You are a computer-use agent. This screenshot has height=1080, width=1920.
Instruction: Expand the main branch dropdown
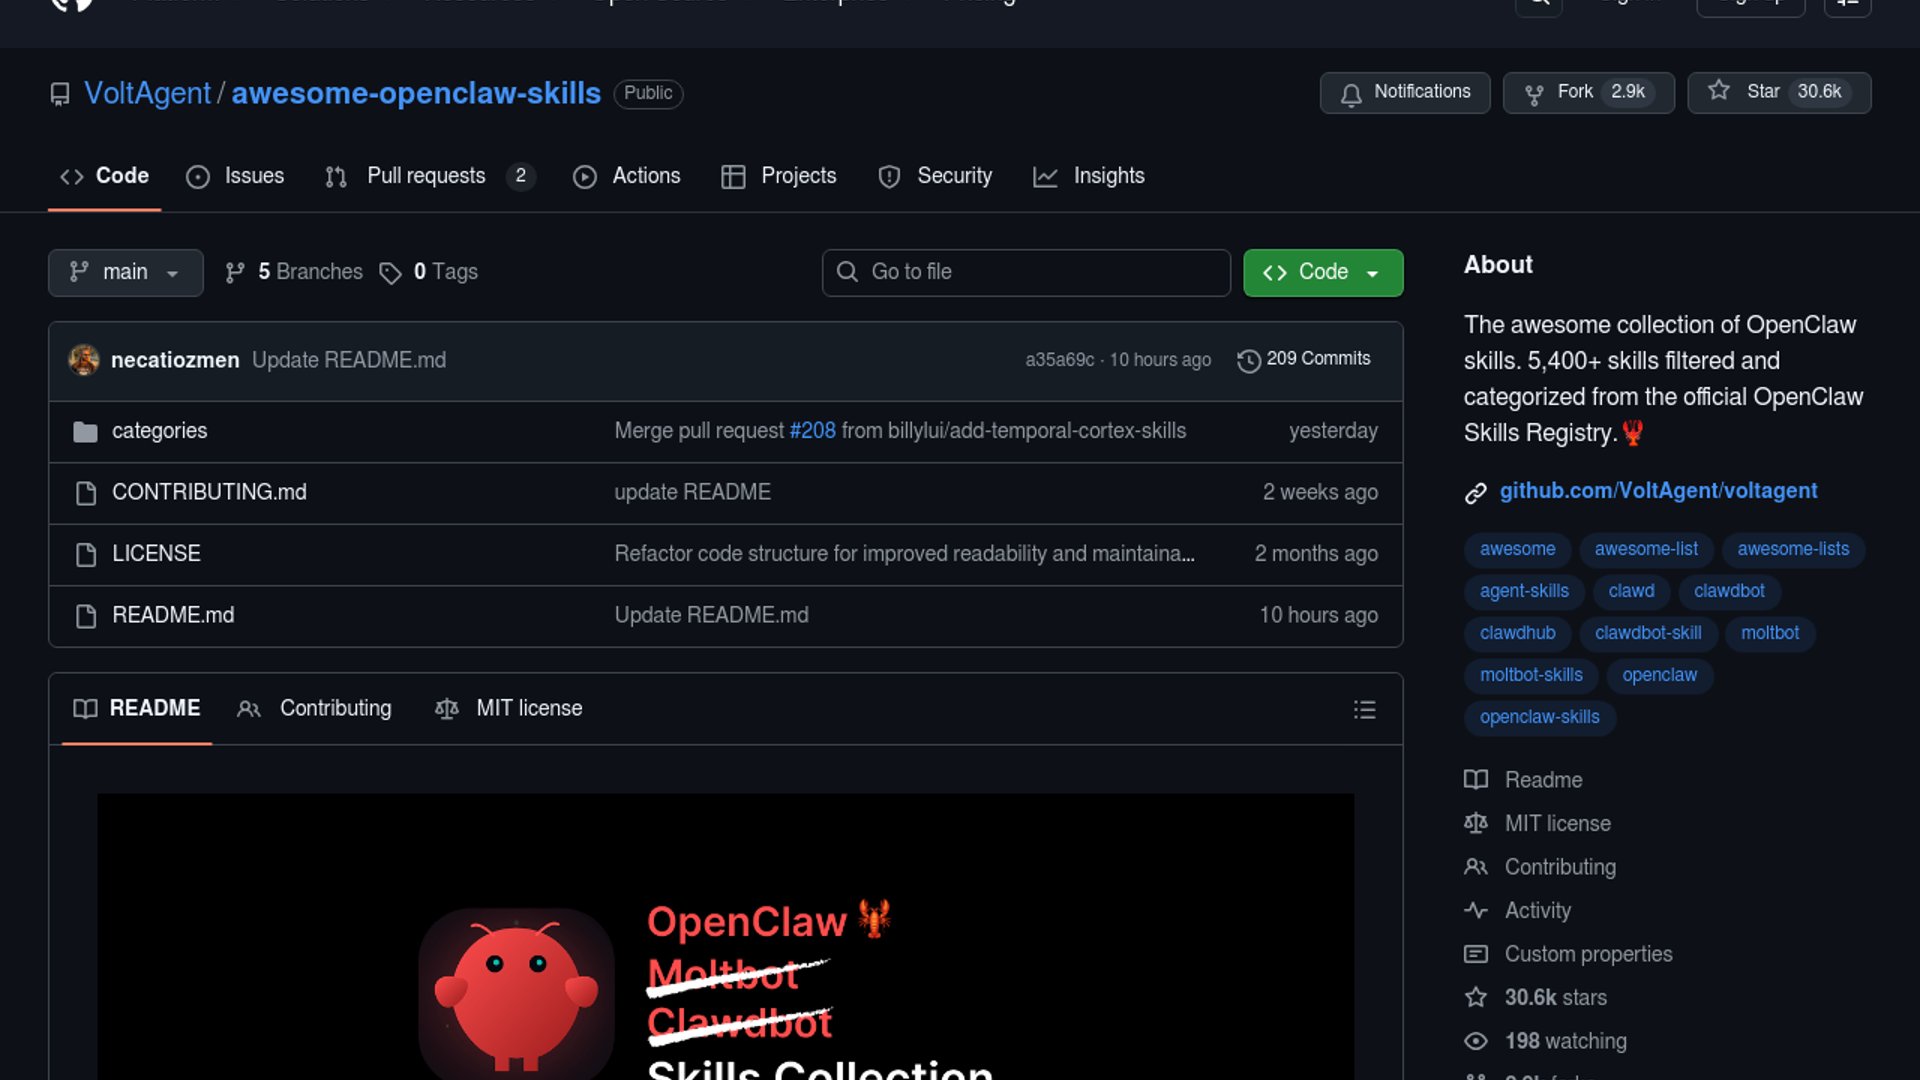click(125, 272)
